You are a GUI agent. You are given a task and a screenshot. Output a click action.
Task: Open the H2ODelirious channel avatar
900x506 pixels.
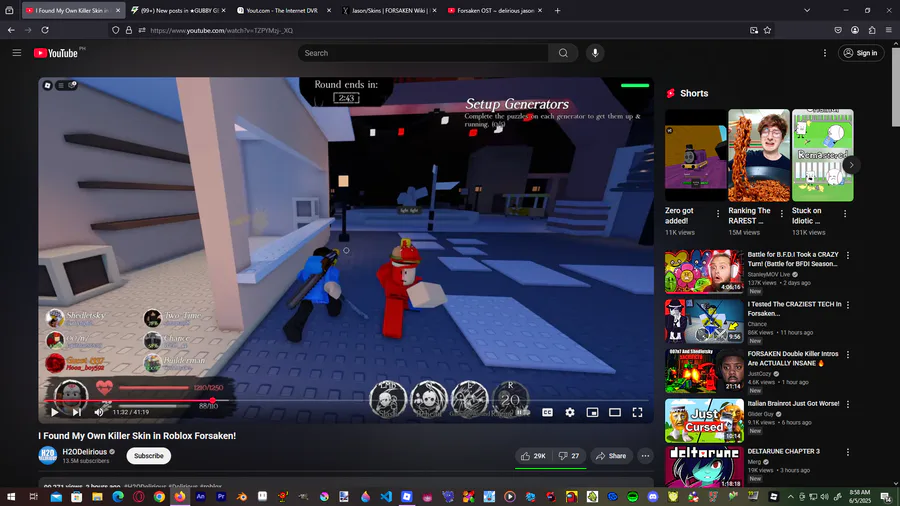tap(48, 456)
